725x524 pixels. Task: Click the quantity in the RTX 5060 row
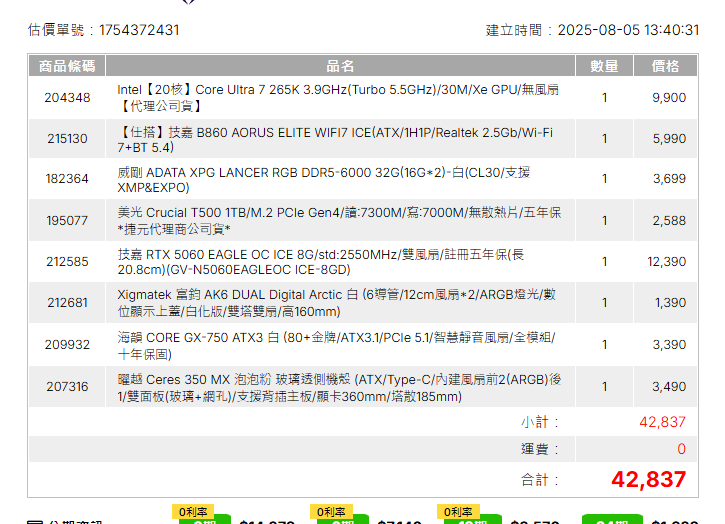coord(604,262)
